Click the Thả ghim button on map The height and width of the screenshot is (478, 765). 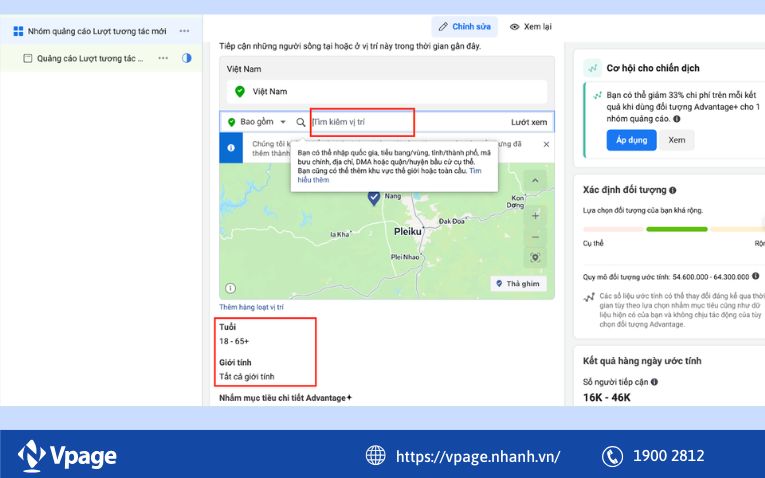coord(518,284)
